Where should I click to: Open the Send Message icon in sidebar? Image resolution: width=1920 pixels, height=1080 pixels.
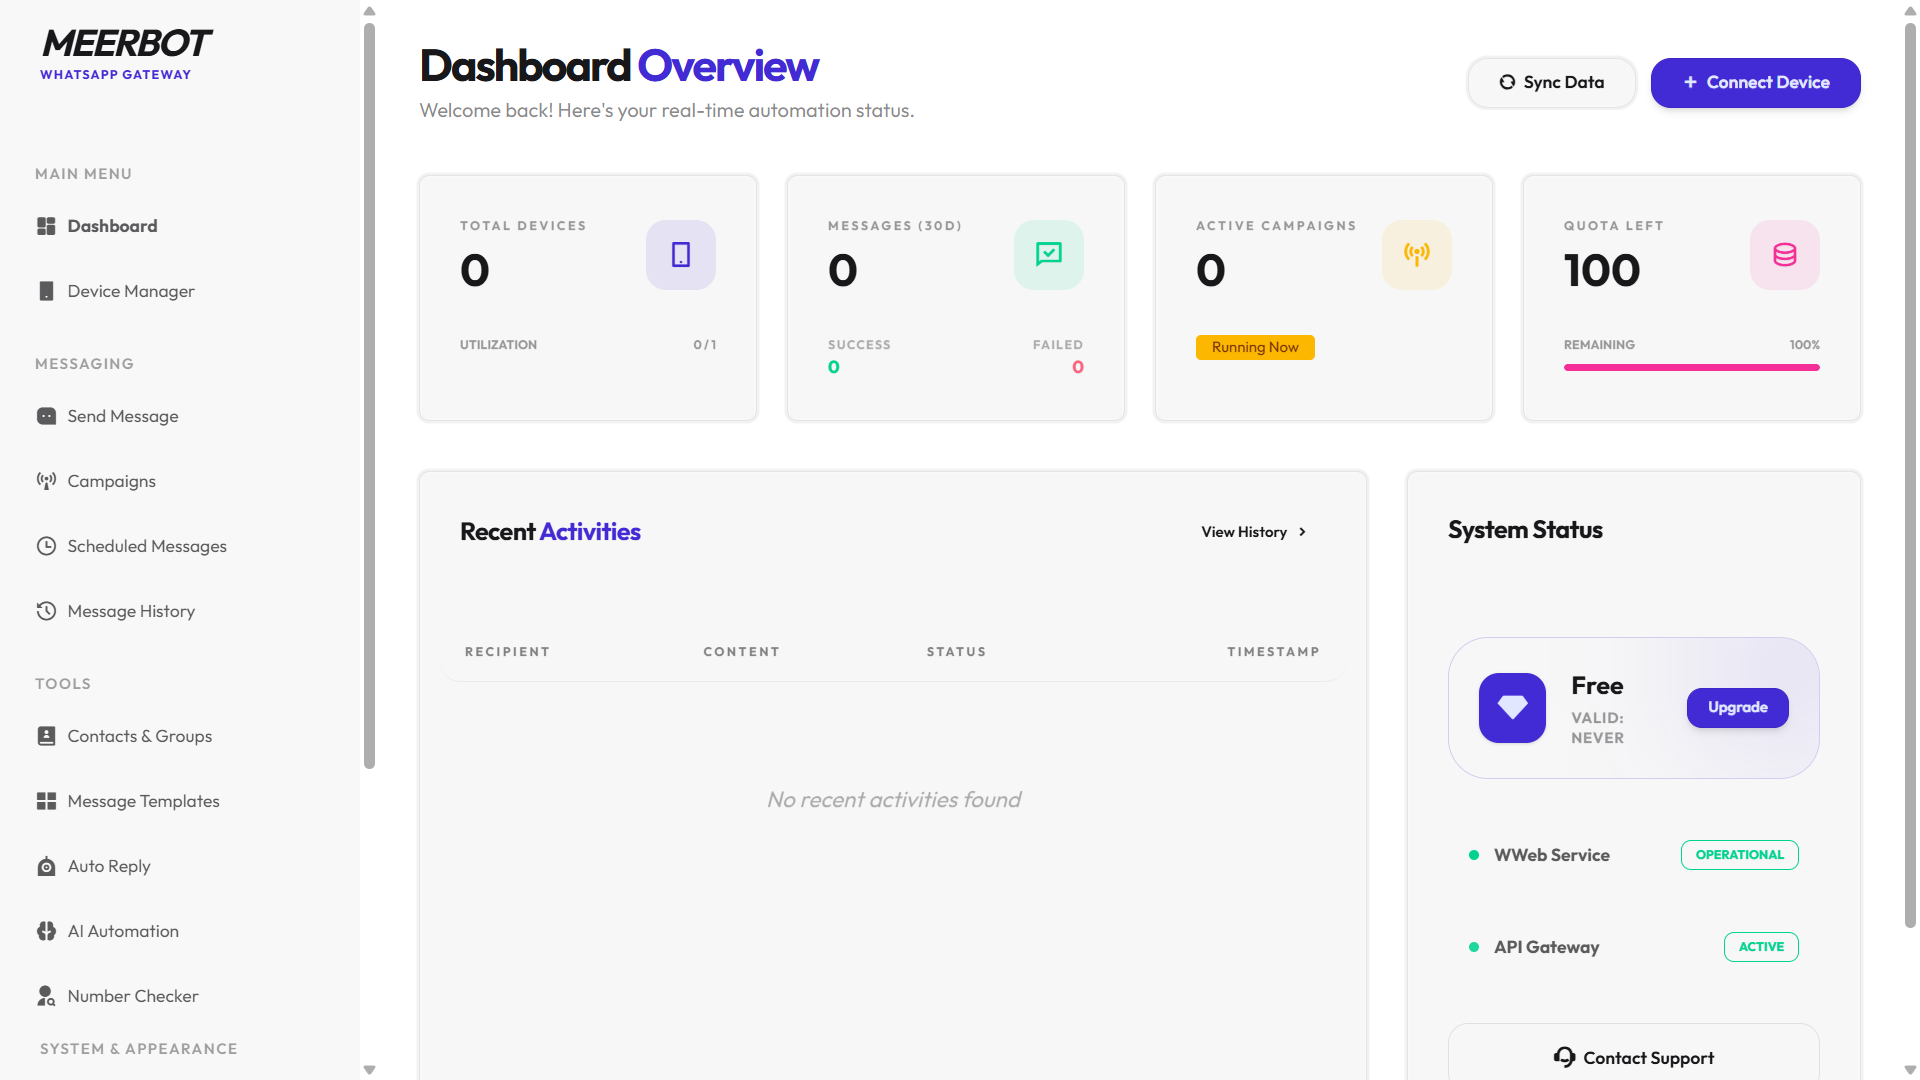tap(46, 416)
